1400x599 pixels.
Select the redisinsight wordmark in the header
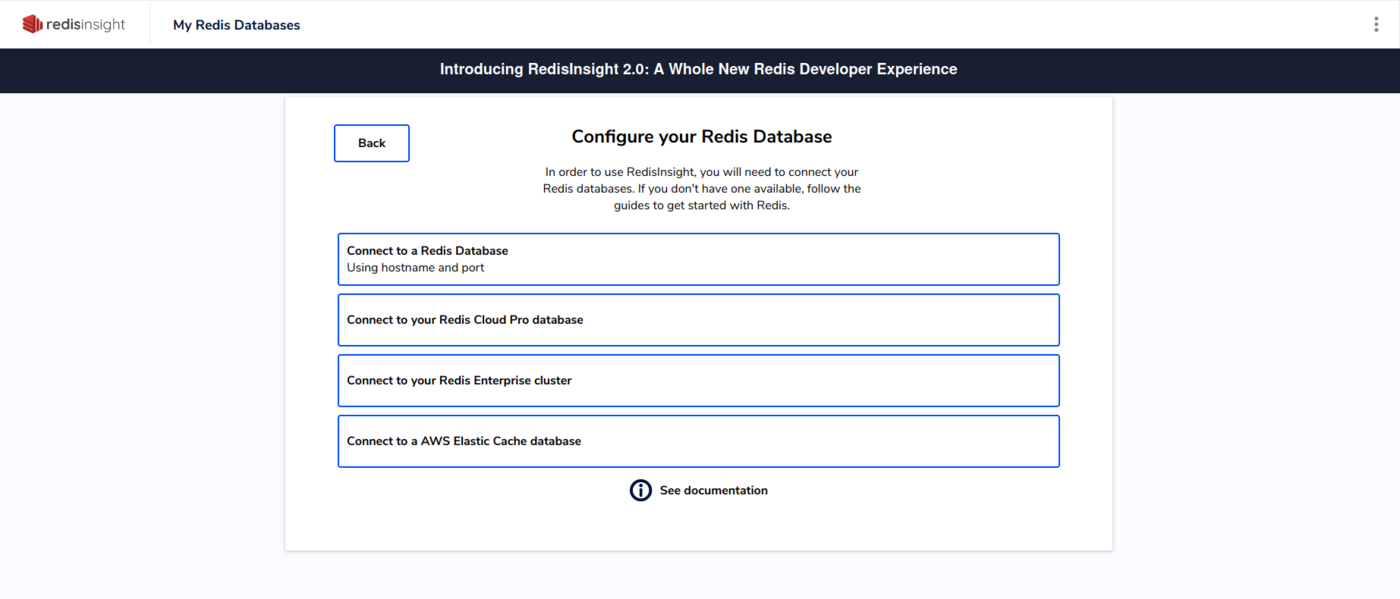coord(86,23)
